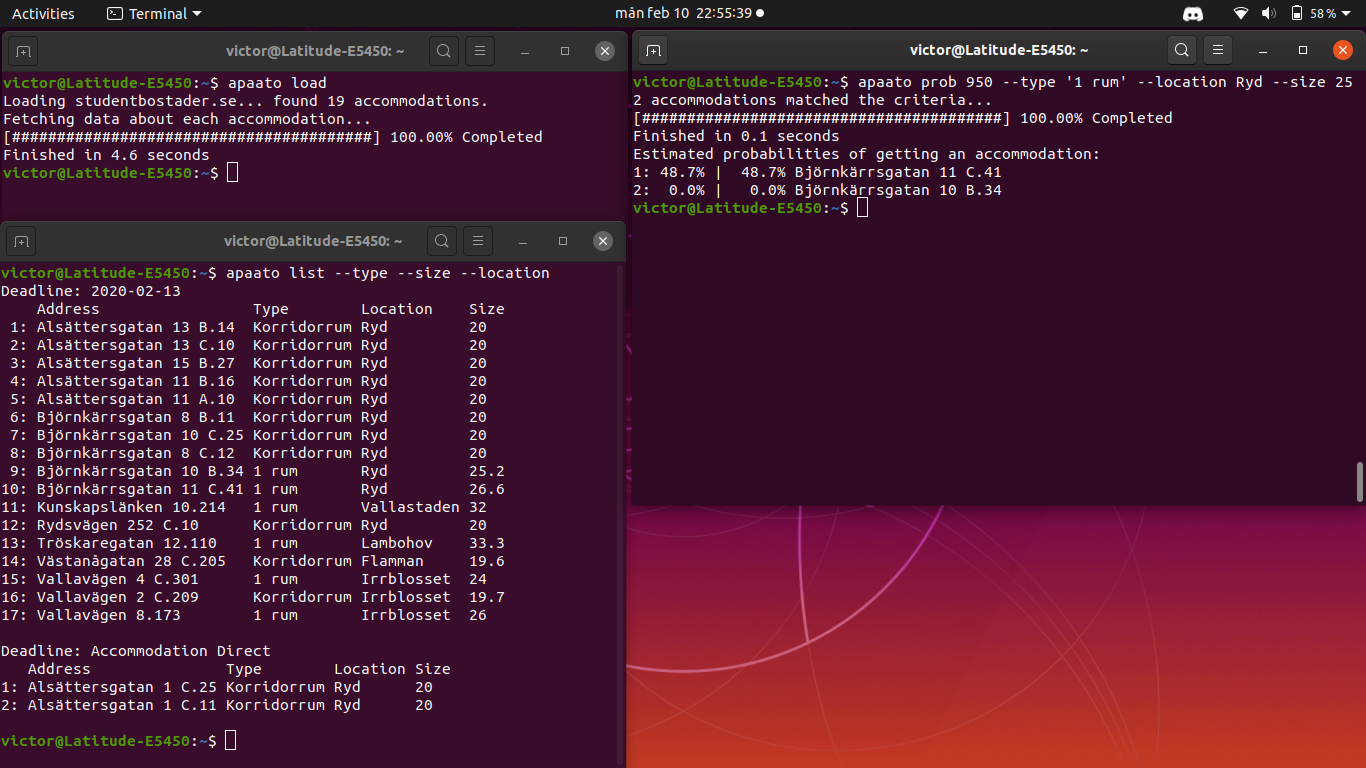This screenshot has height=768, width=1366.
Task: Open the Activities overview
Action: tap(43, 14)
